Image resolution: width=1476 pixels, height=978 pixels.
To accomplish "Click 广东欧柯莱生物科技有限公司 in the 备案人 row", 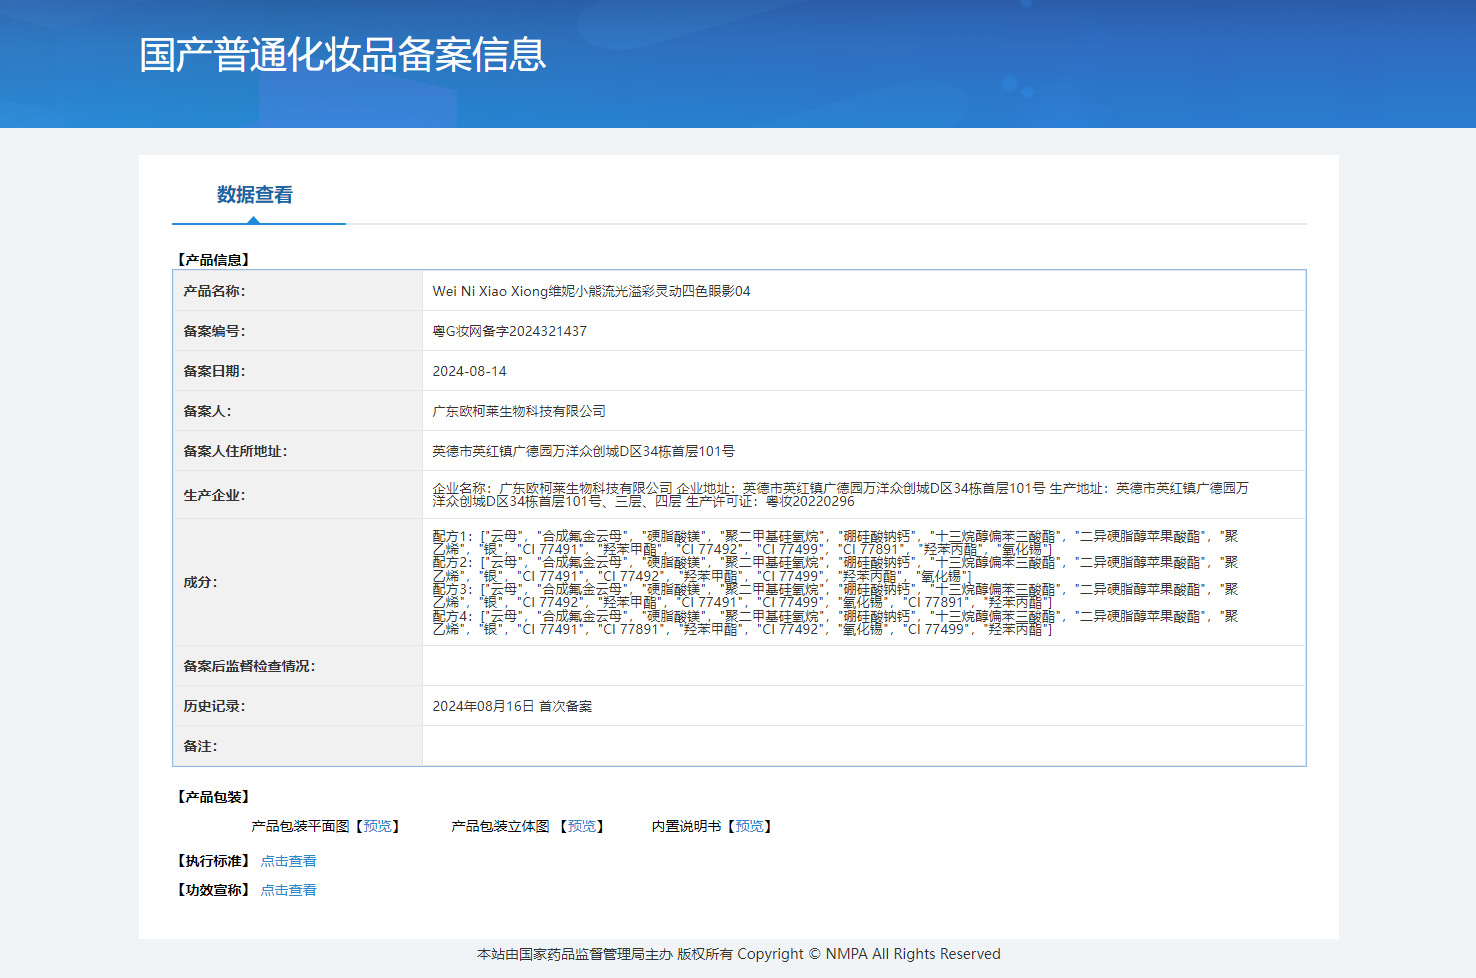I will [x=519, y=411].
